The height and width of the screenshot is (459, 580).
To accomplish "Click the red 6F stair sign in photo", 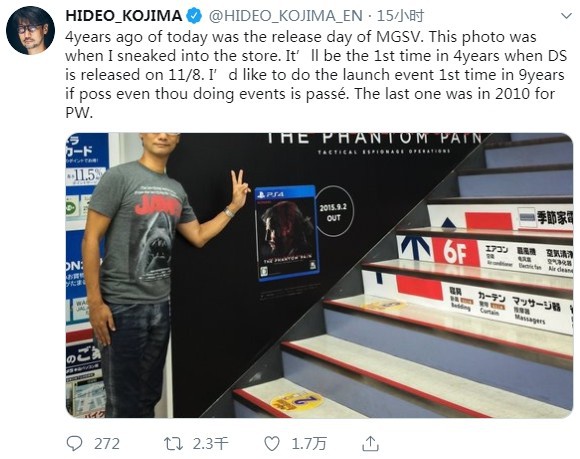I will coord(455,253).
